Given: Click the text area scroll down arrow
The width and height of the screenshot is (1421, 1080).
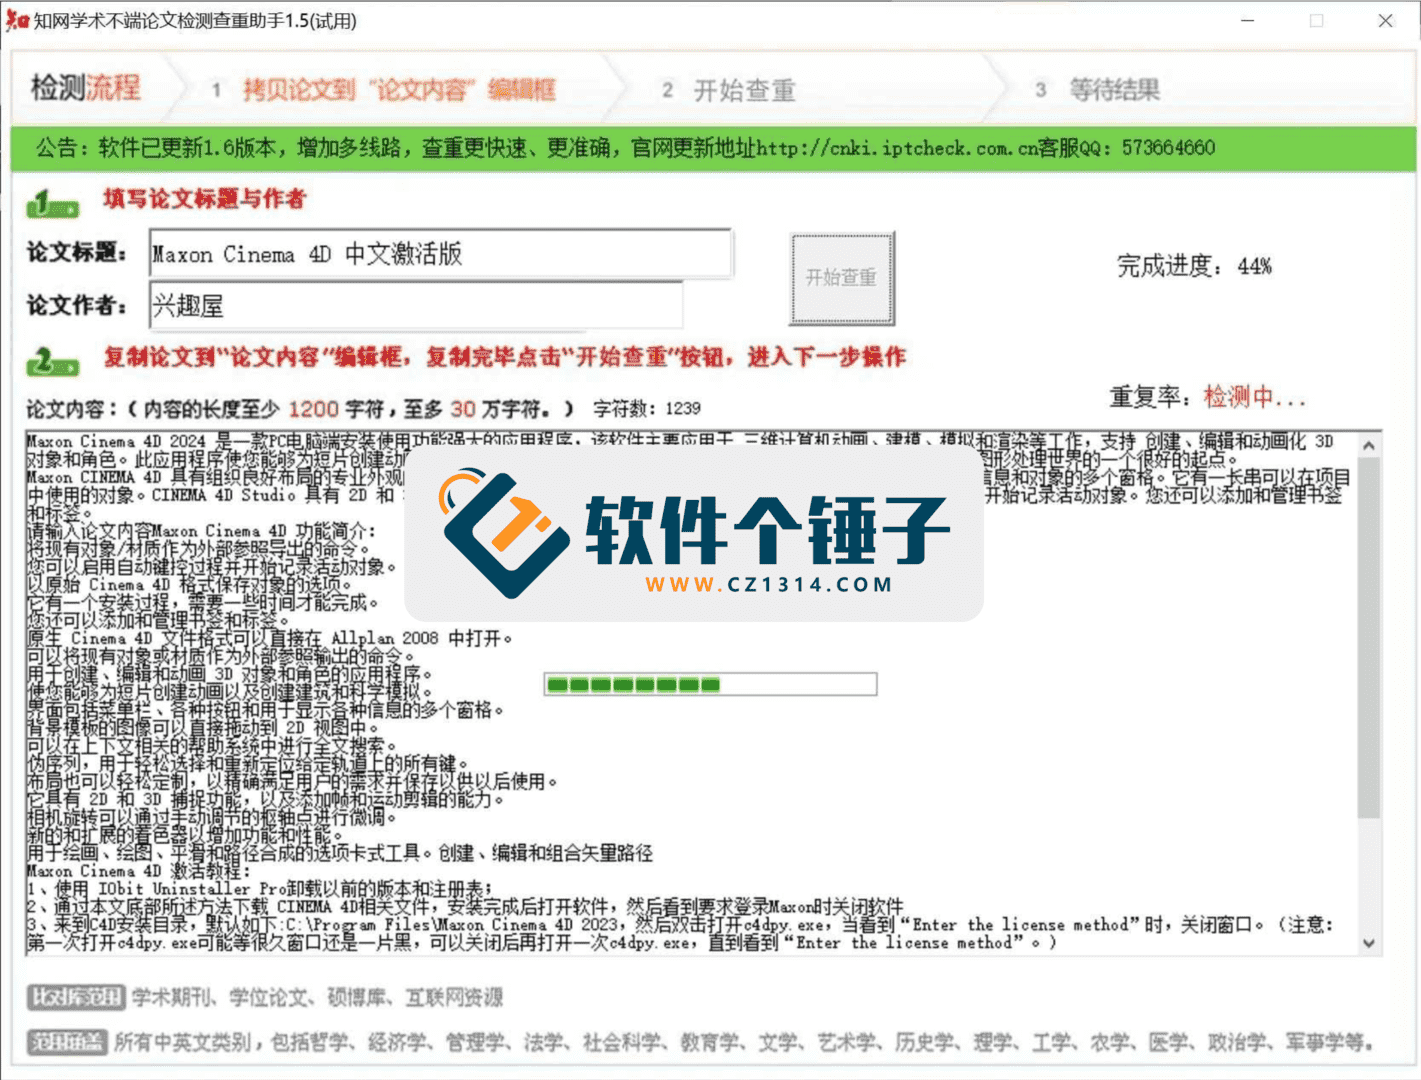Looking at the screenshot, I should [x=1369, y=943].
